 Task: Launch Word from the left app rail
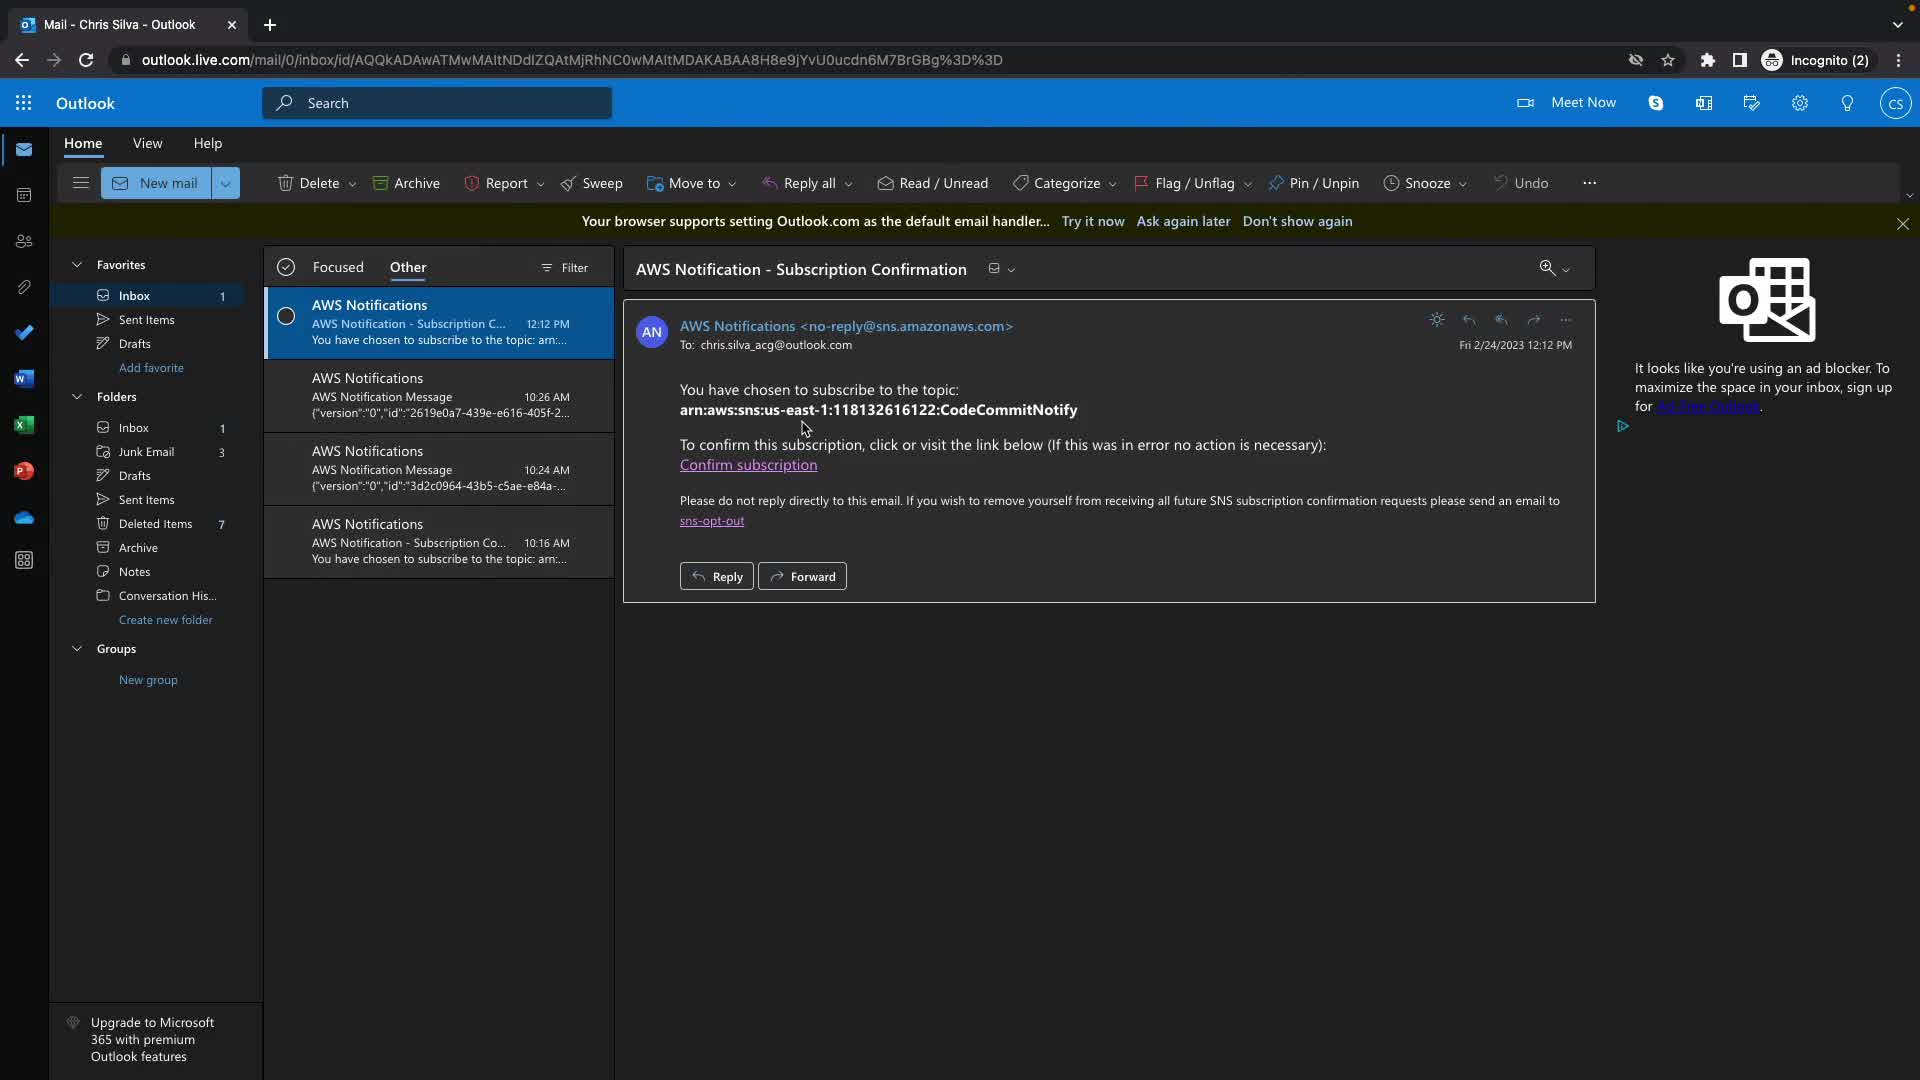click(x=24, y=379)
